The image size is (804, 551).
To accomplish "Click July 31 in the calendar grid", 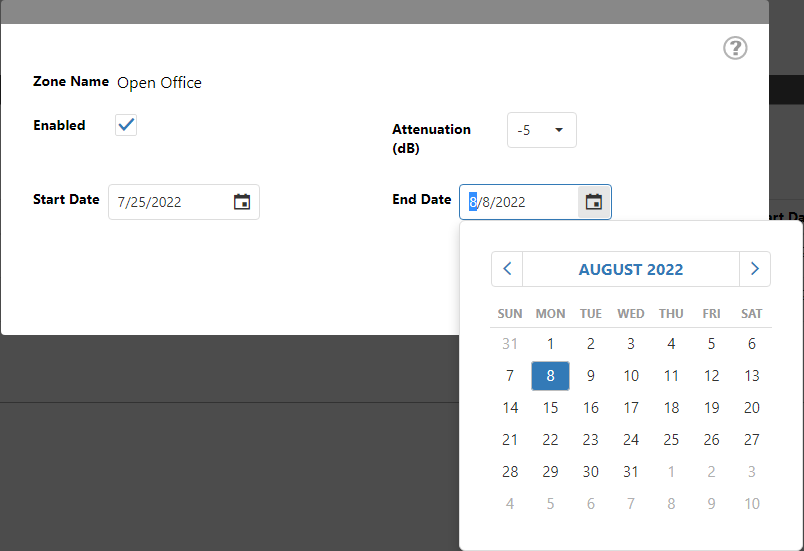I will point(510,344).
